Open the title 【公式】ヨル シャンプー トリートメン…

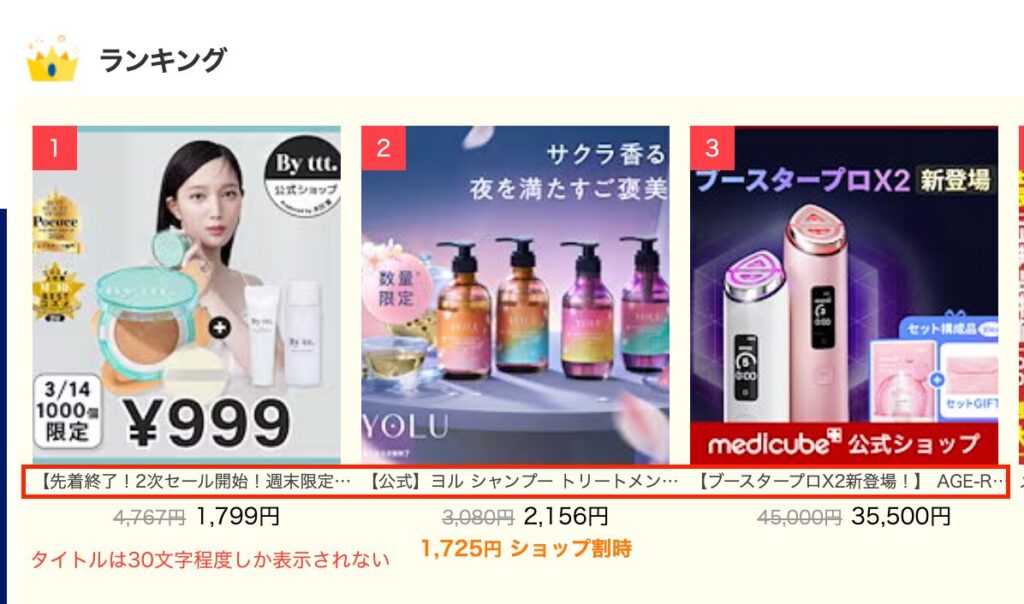click(x=520, y=482)
